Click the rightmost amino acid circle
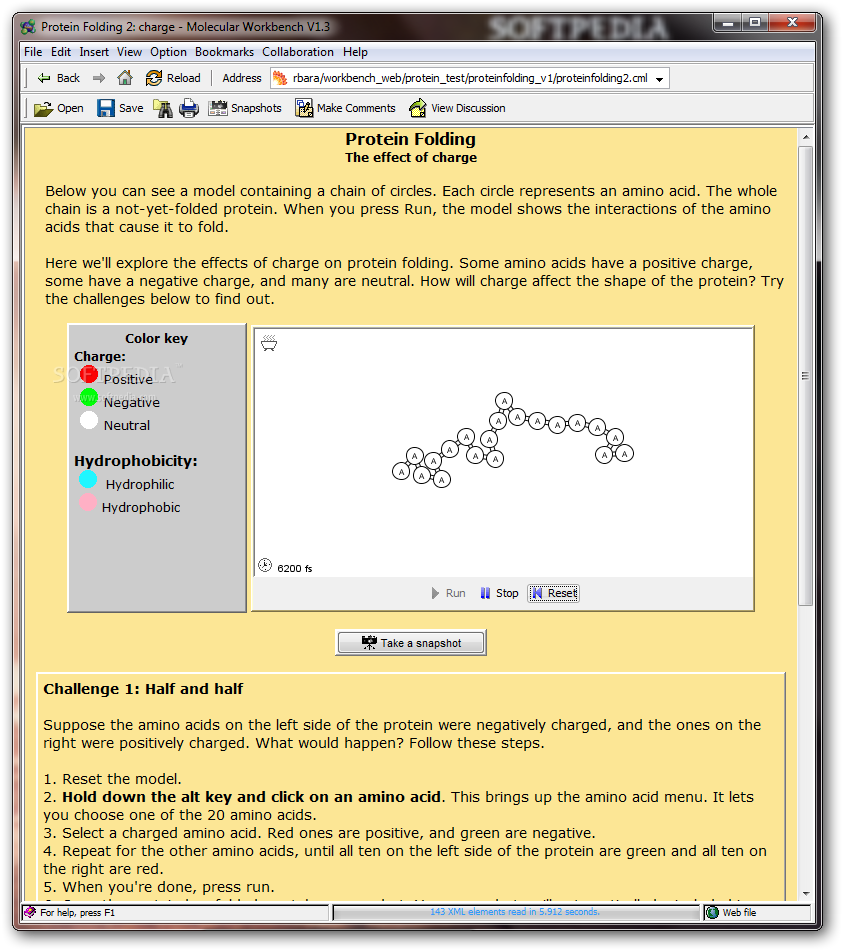This screenshot has height=951, width=843. pyautogui.click(x=624, y=453)
